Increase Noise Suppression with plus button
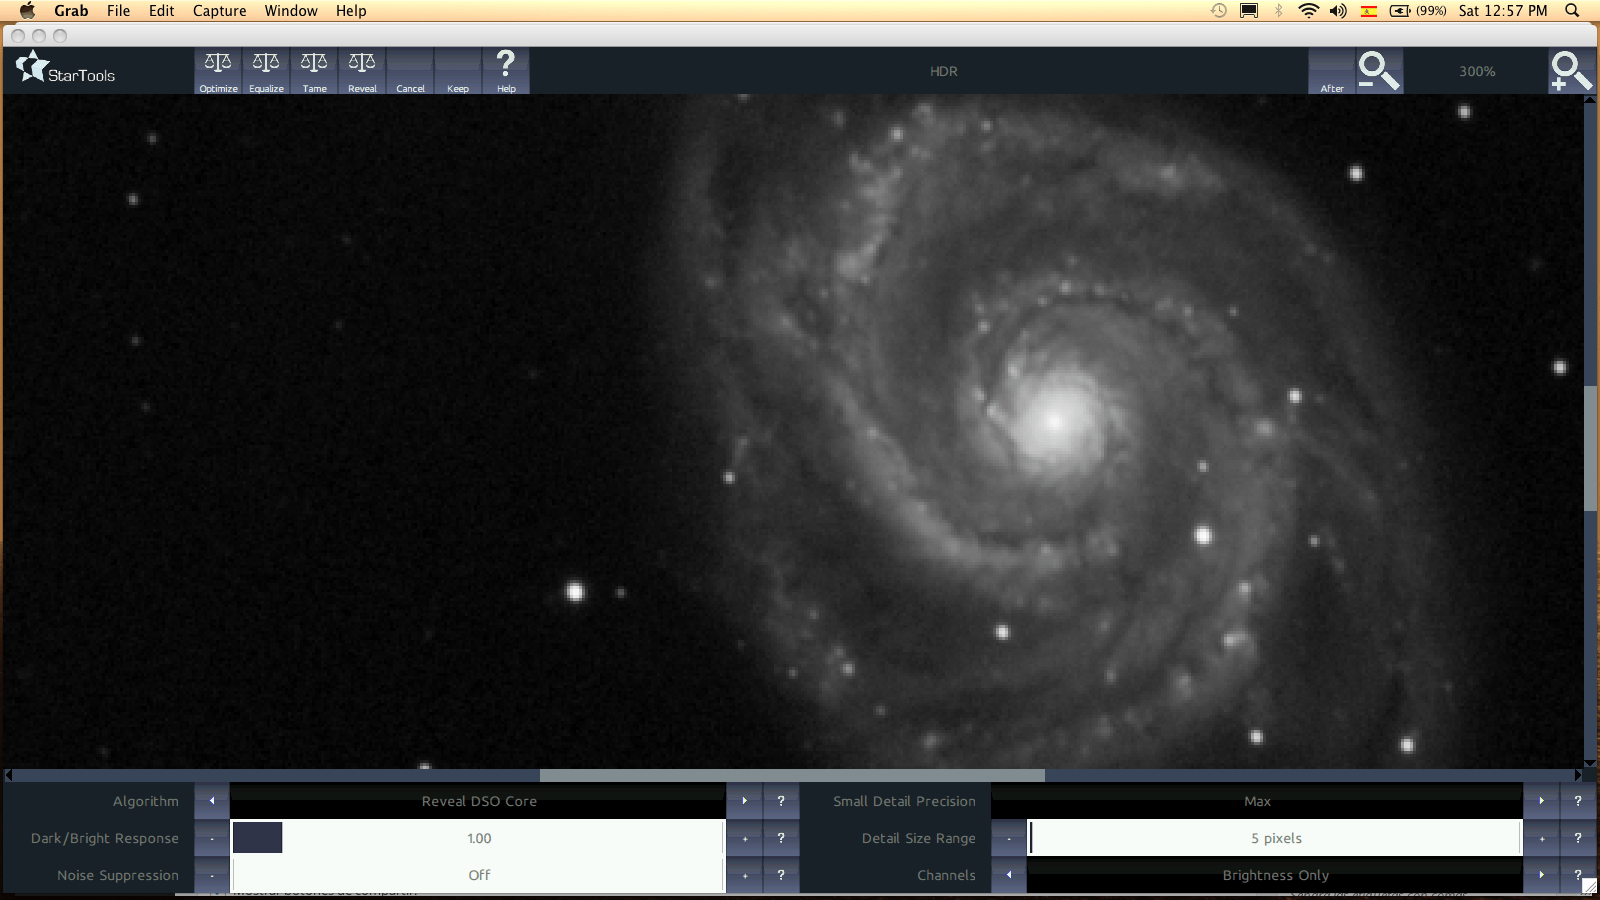Image resolution: width=1600 pixels, height=900 pixels. [744, 875]
